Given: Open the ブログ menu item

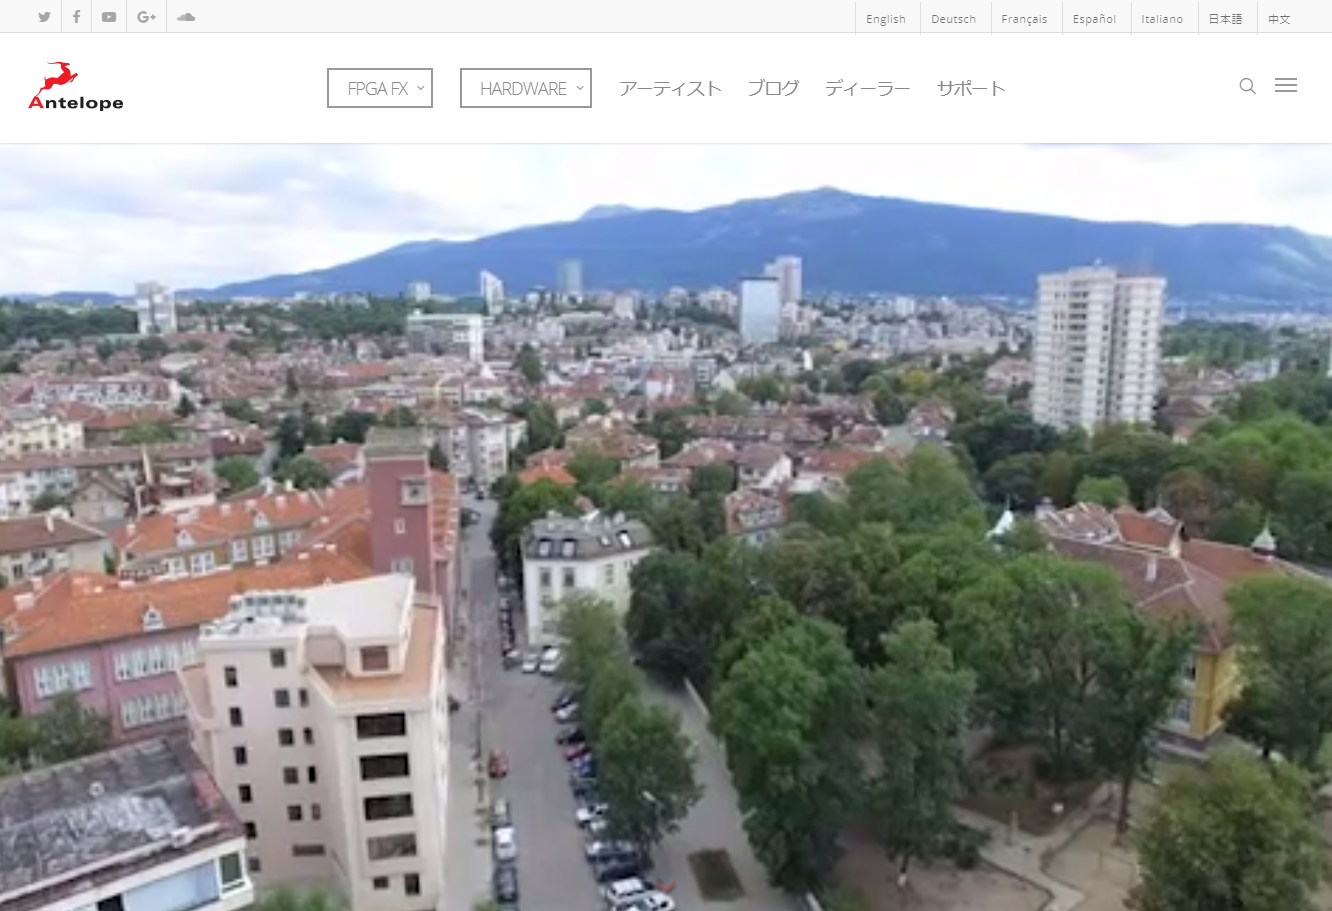Looking at the screenshot, I should (774, 88).
